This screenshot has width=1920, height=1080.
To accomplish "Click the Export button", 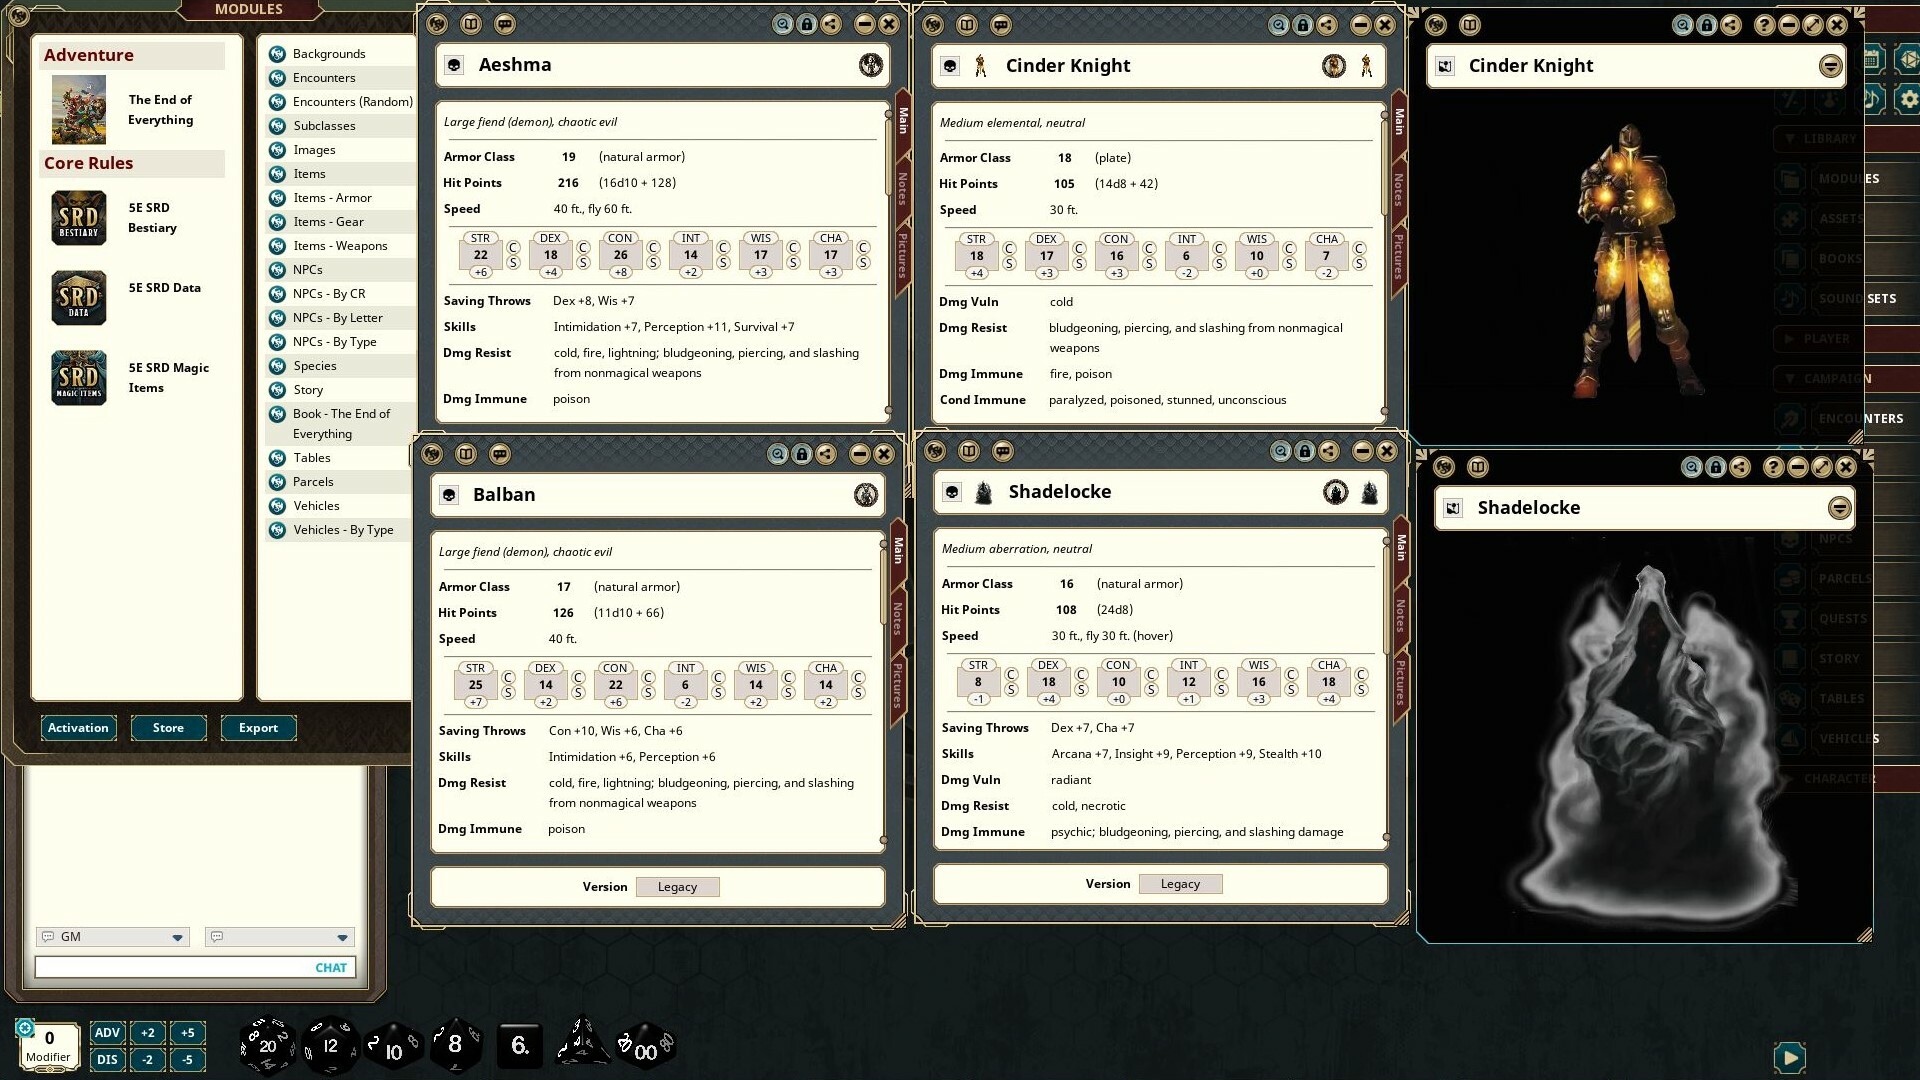I will pyautogui.click(x=258, y=728).
